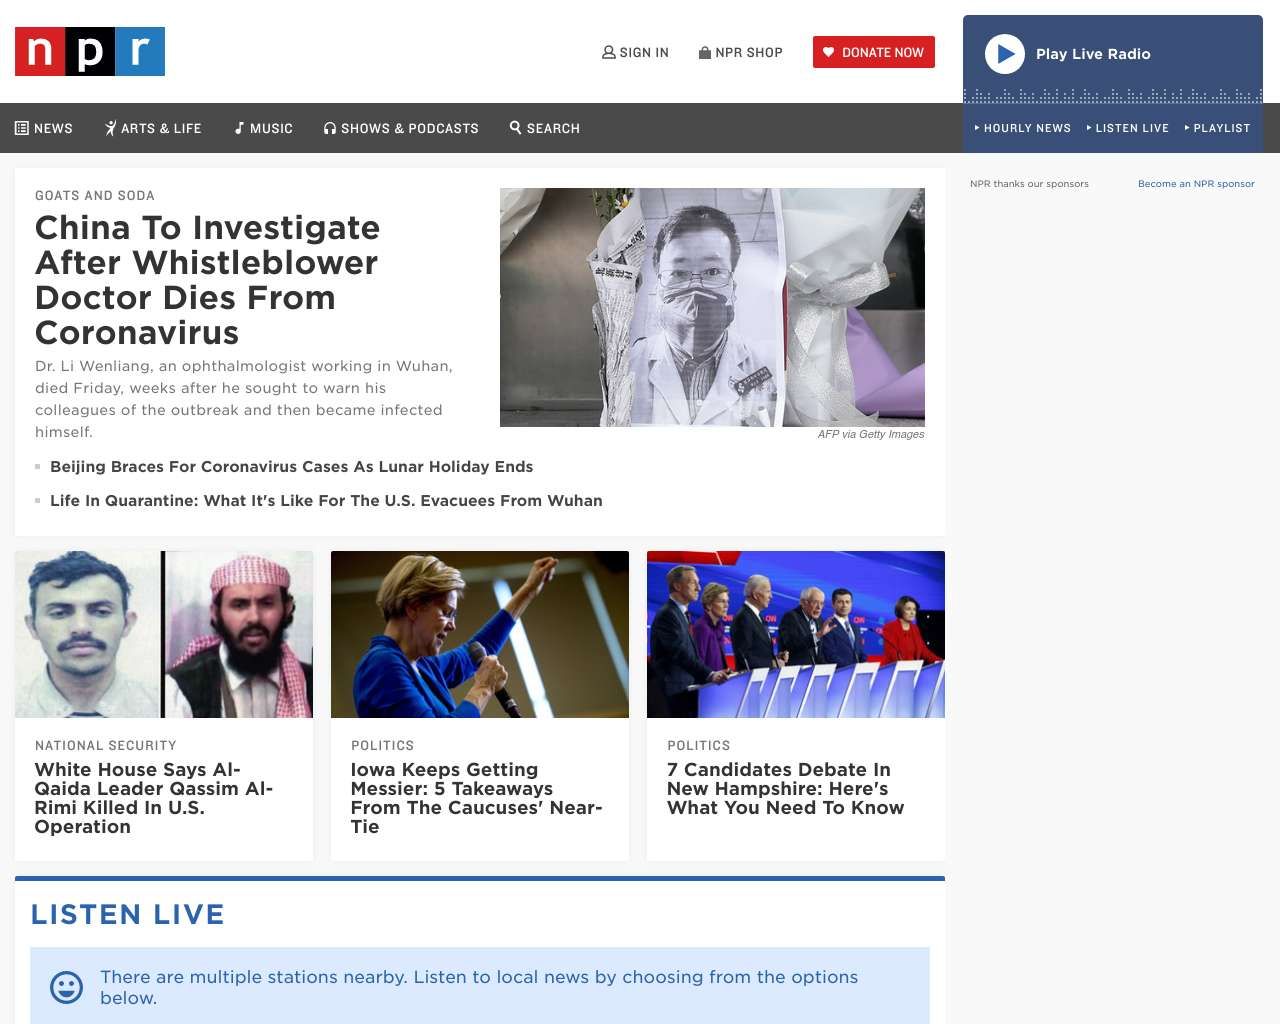The height and width of the screenshot is (1024, 1280).
Task: Click the Play Live Radio label
Action: [1093, 54]
